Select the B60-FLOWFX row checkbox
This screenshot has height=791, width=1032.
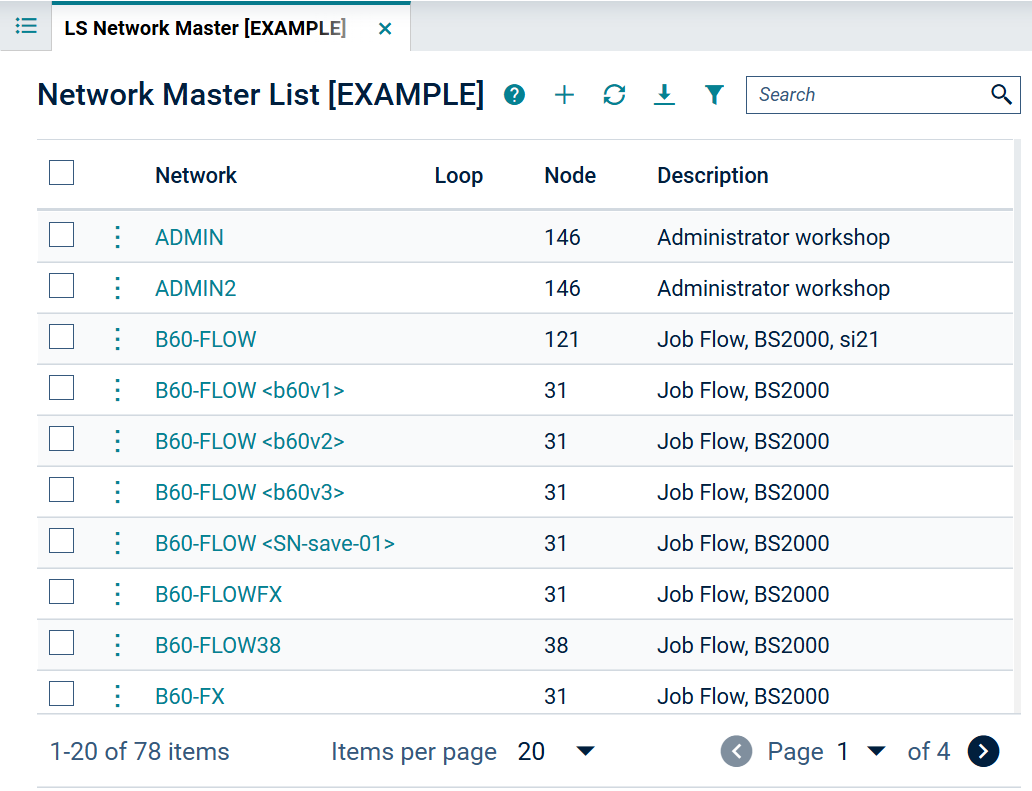[x=61, y=592]
